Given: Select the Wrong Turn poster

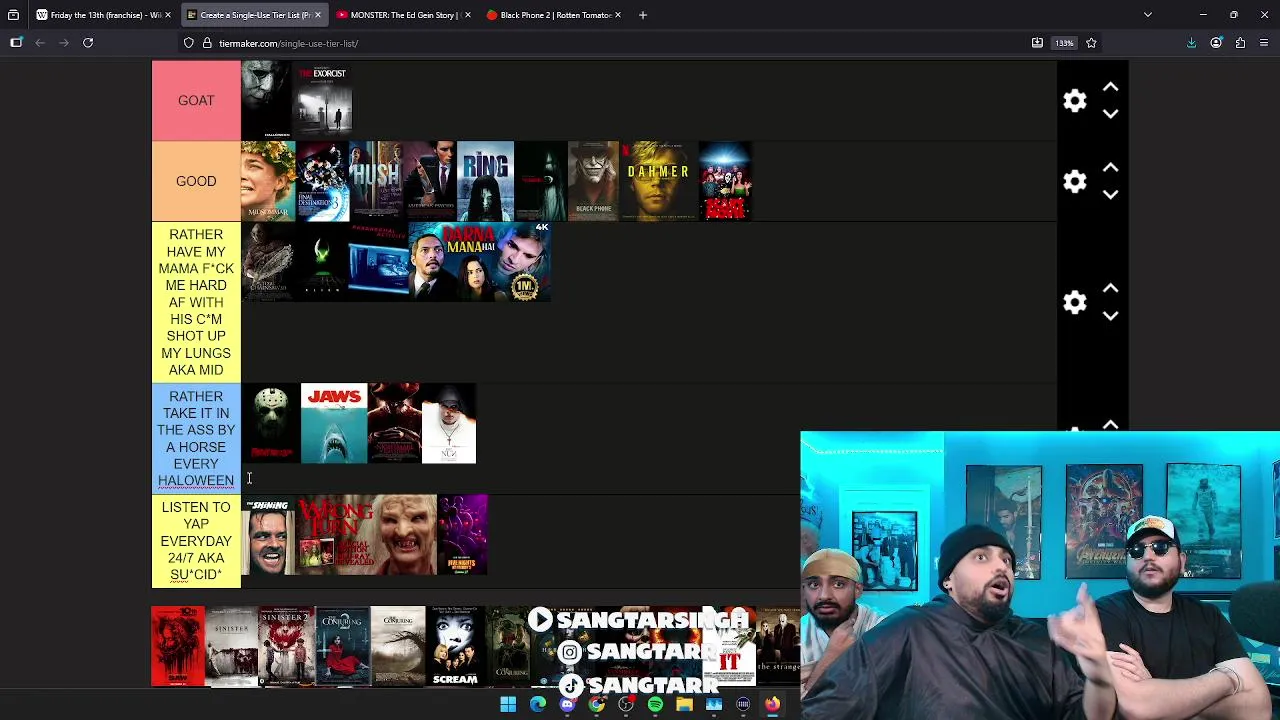Looking at the screenshot, I should click(x=366, y=535).
